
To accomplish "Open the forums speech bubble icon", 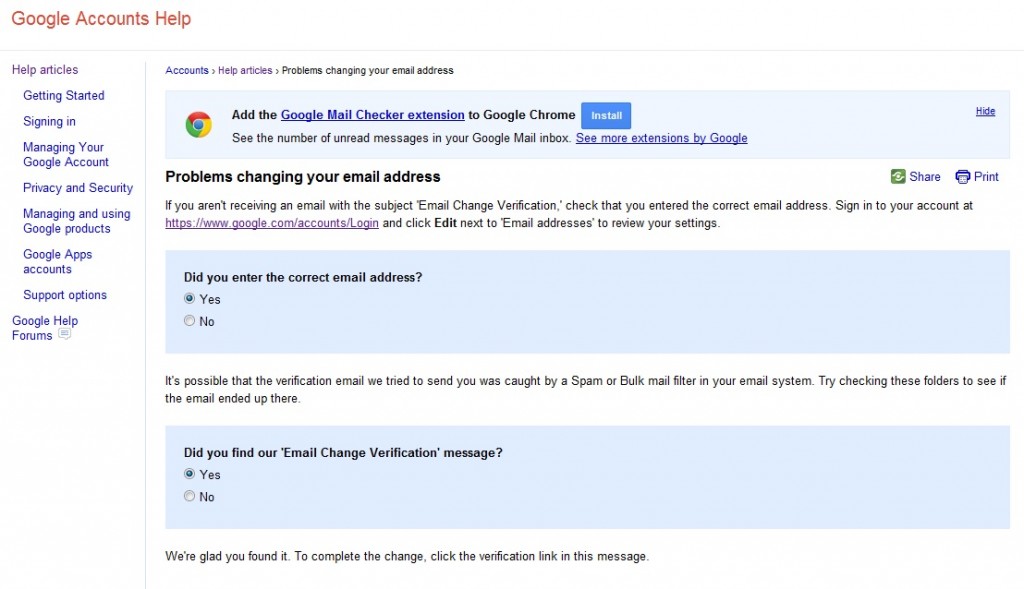I will (64, 334).
